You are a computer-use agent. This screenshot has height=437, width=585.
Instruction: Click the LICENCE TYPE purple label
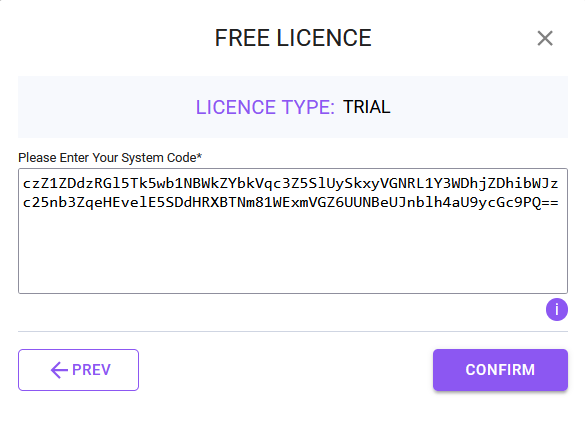click(x=265, y=107)
